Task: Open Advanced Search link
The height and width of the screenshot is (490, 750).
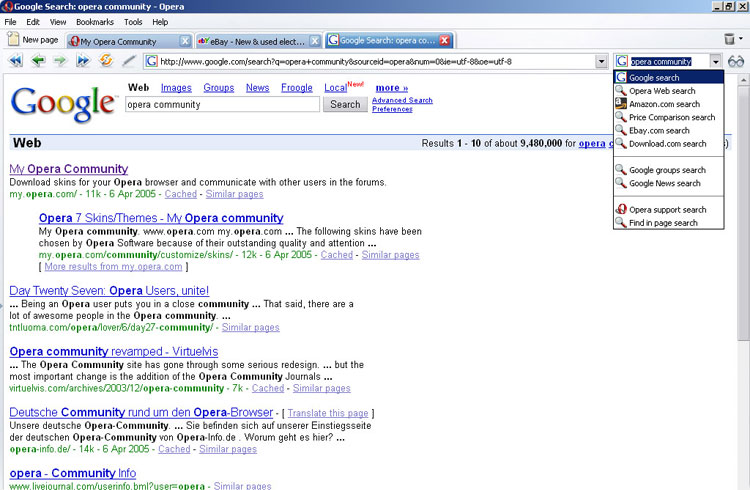Action: [x=402, y=100]
